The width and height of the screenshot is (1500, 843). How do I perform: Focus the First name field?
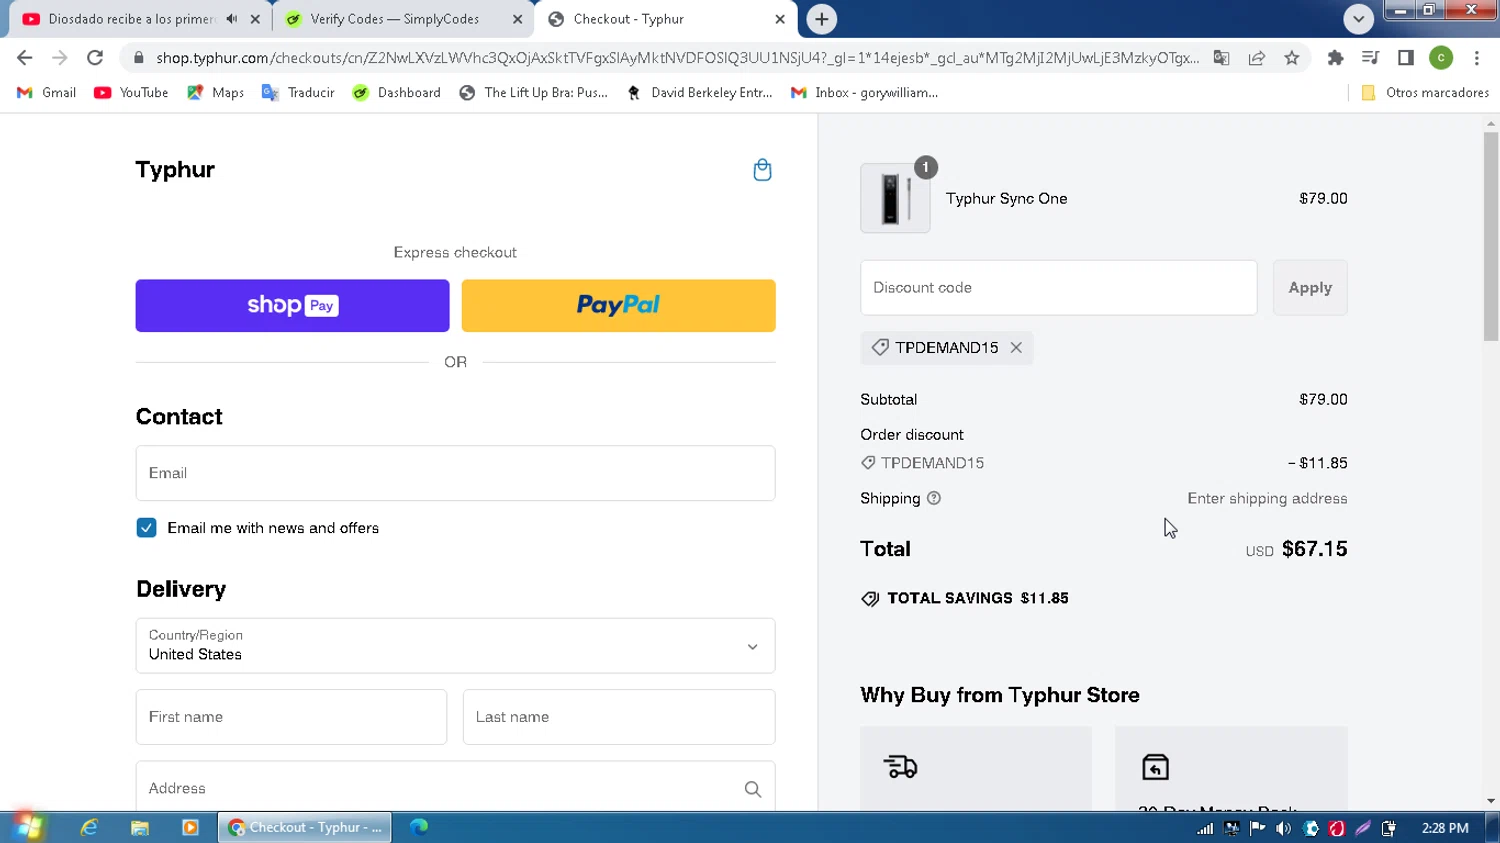[x=291, y=717]
